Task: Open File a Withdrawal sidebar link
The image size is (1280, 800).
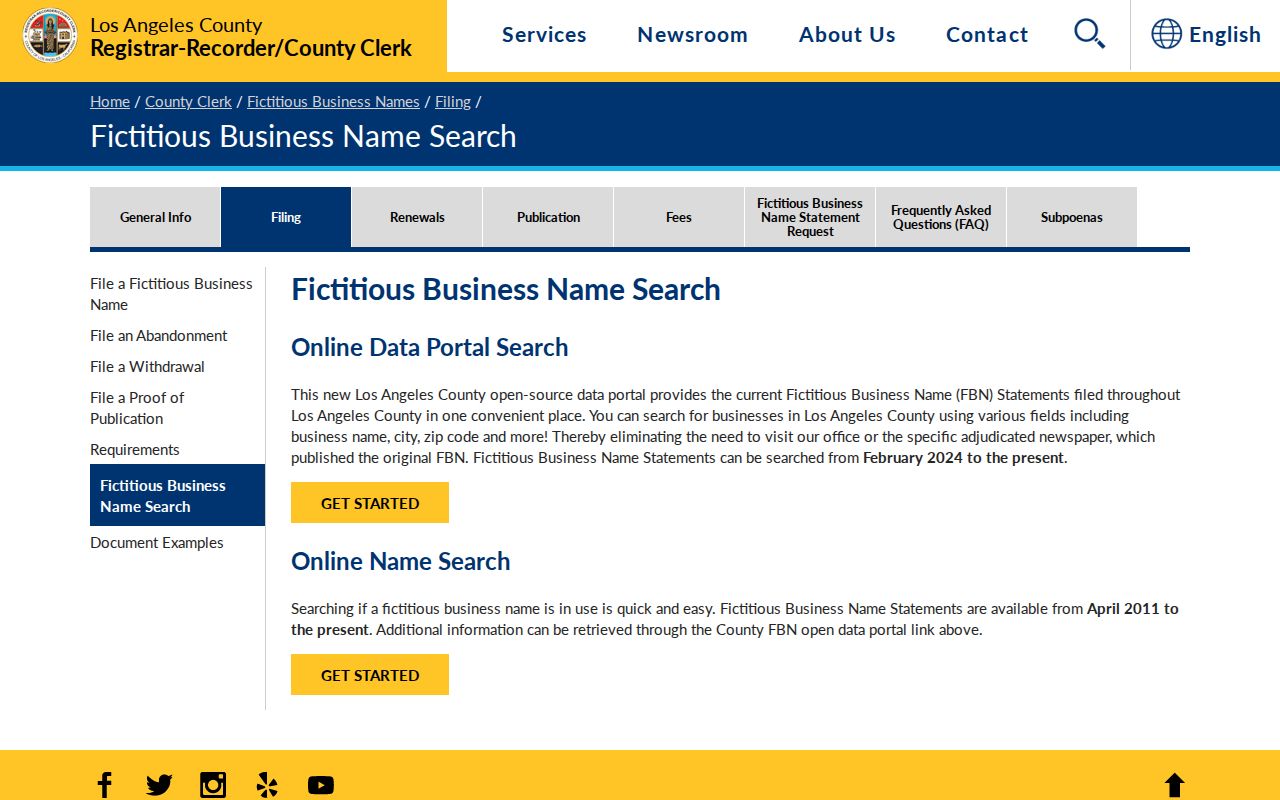Action: [147, 367]
